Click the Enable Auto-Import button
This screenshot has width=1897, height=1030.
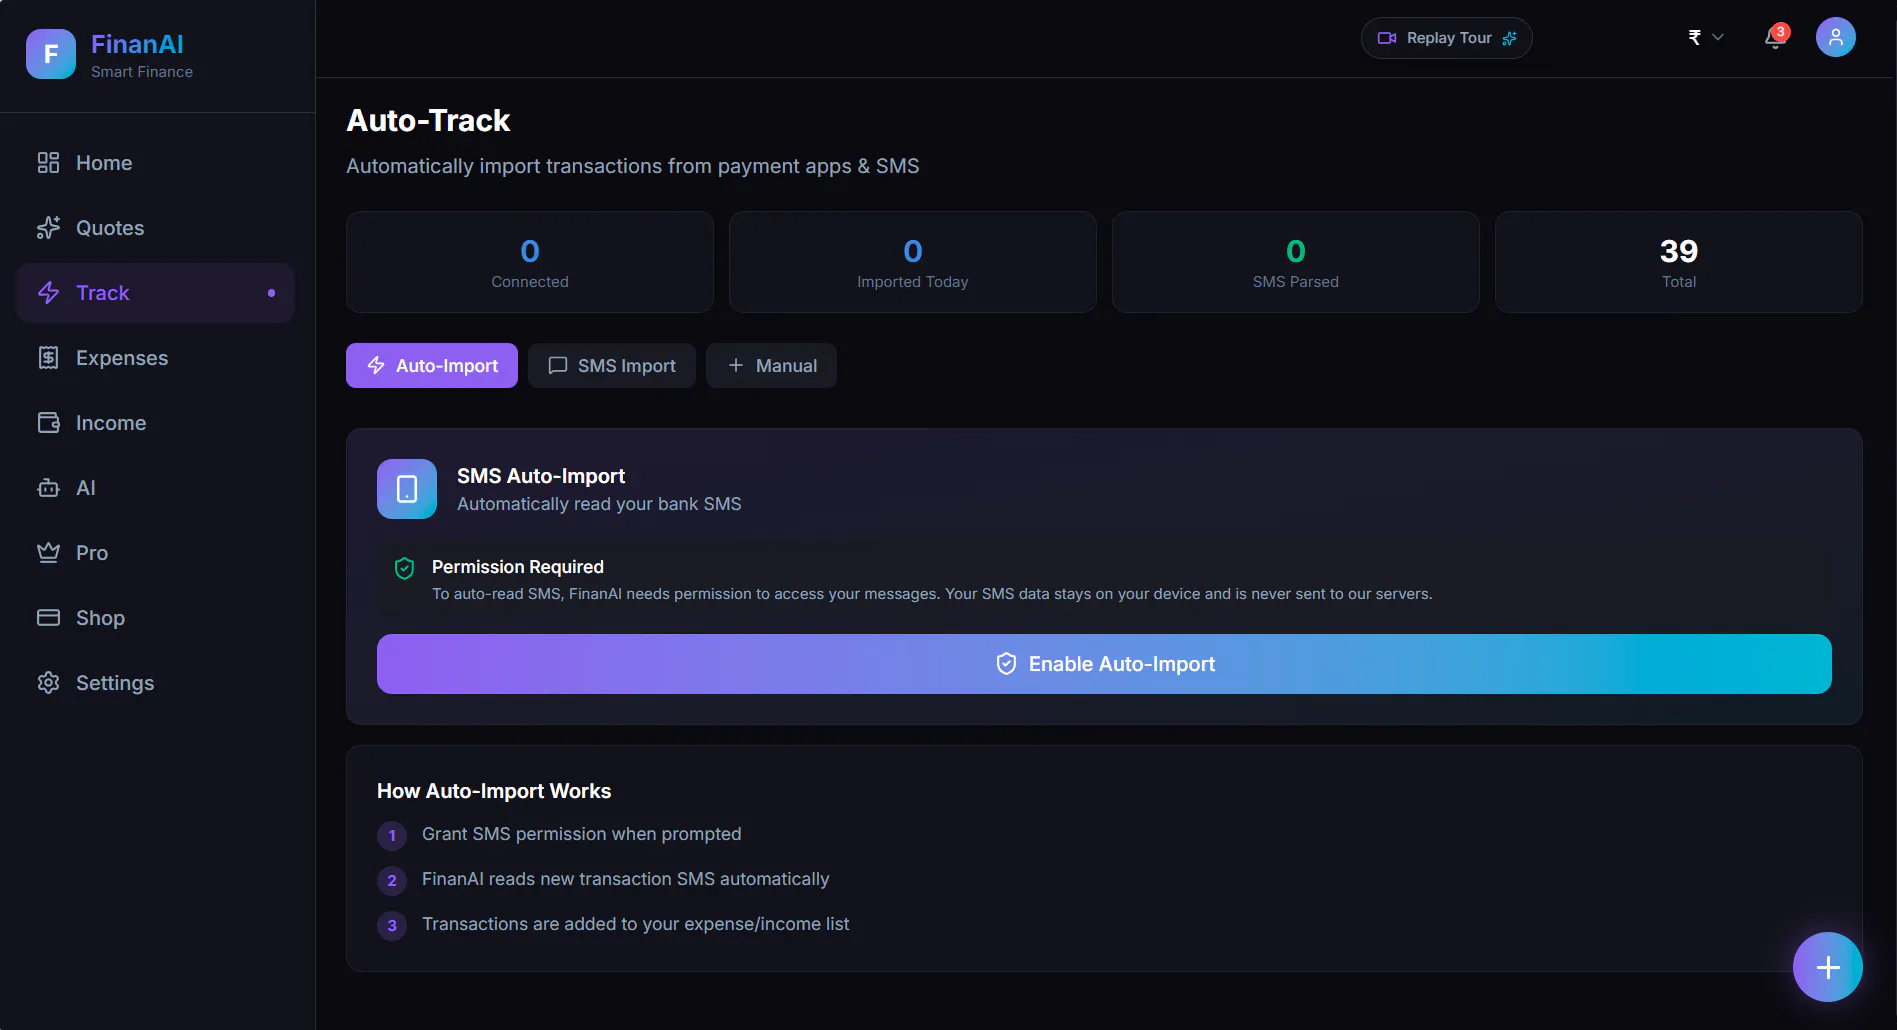[x=1104, y=664]
